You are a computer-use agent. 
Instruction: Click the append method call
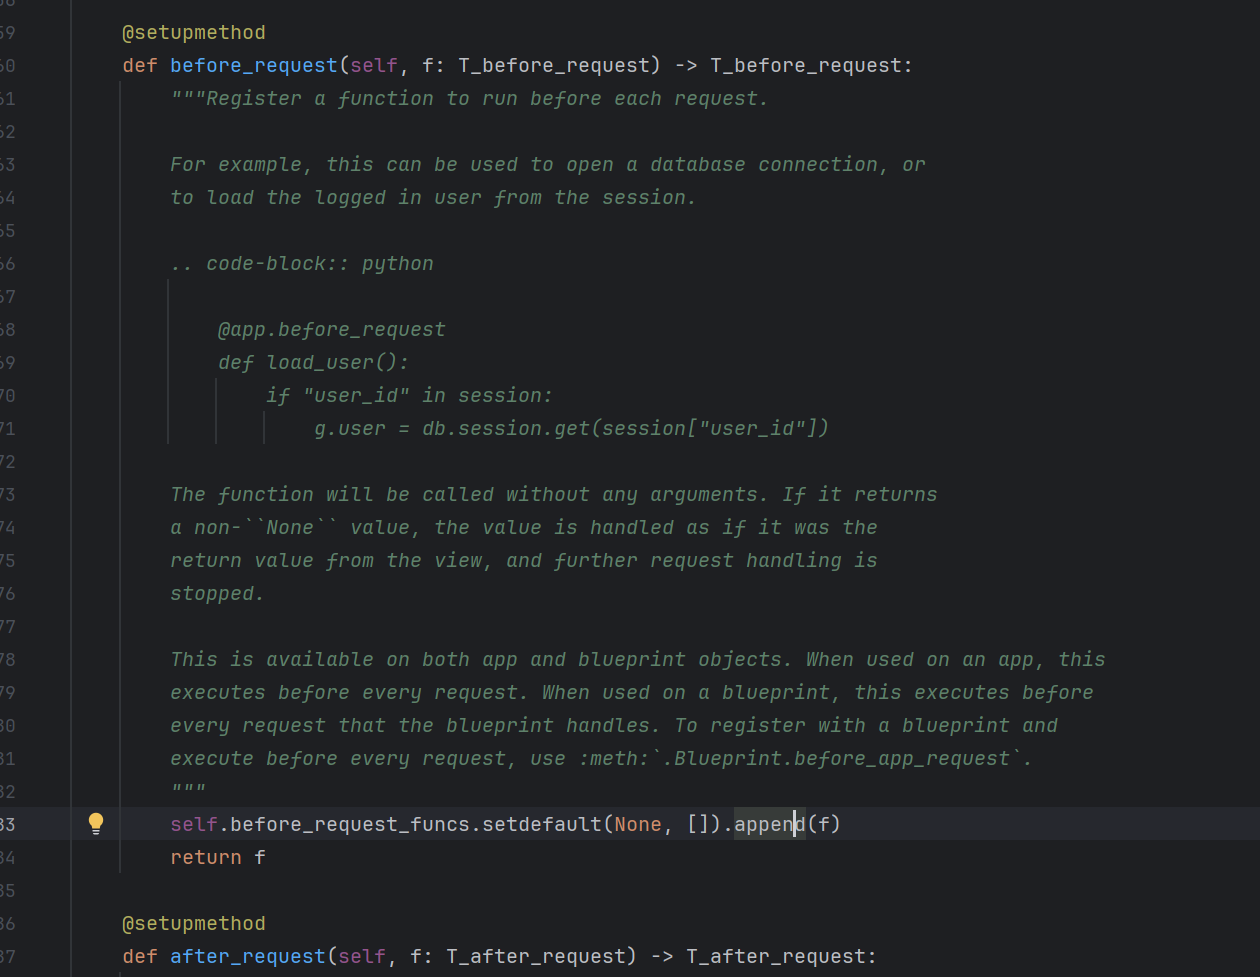pos(769,825)
